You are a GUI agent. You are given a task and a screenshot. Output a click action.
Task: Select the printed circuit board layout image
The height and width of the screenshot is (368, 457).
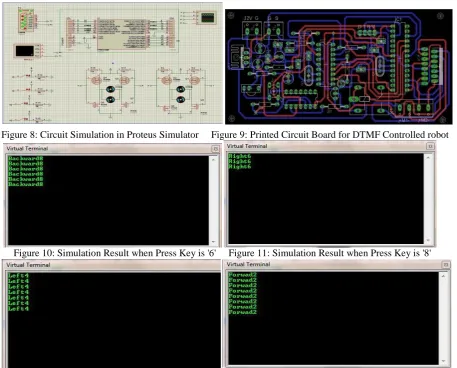(x=339, y=67)
